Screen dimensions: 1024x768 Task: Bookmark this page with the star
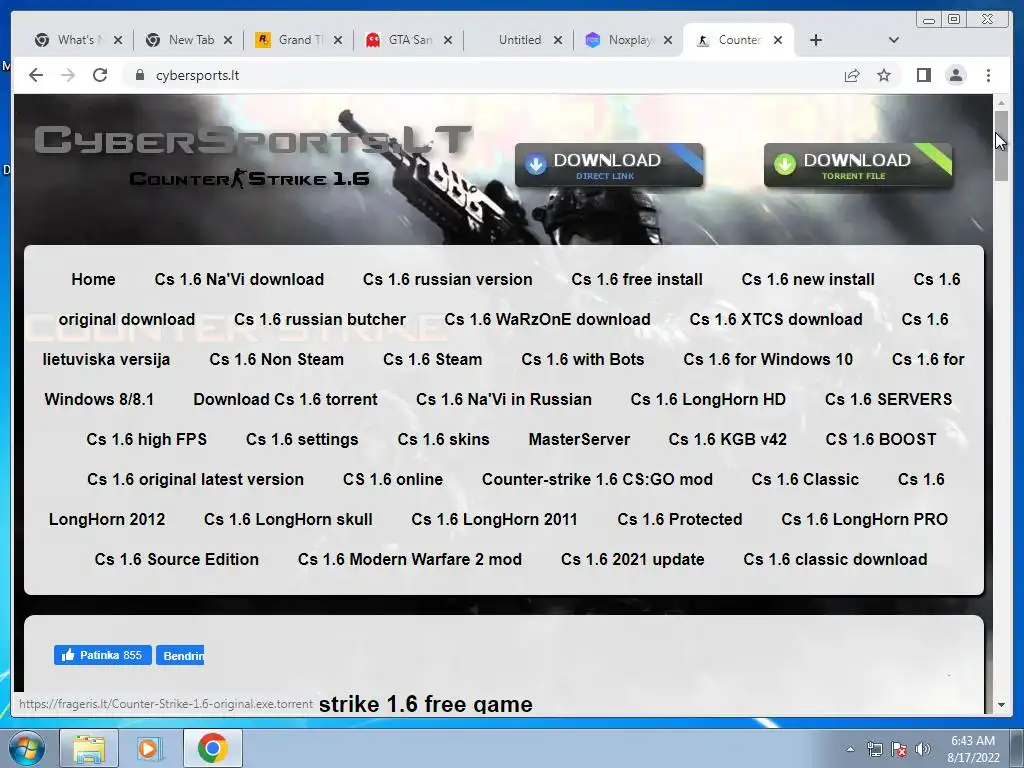(x=884, y=75)
